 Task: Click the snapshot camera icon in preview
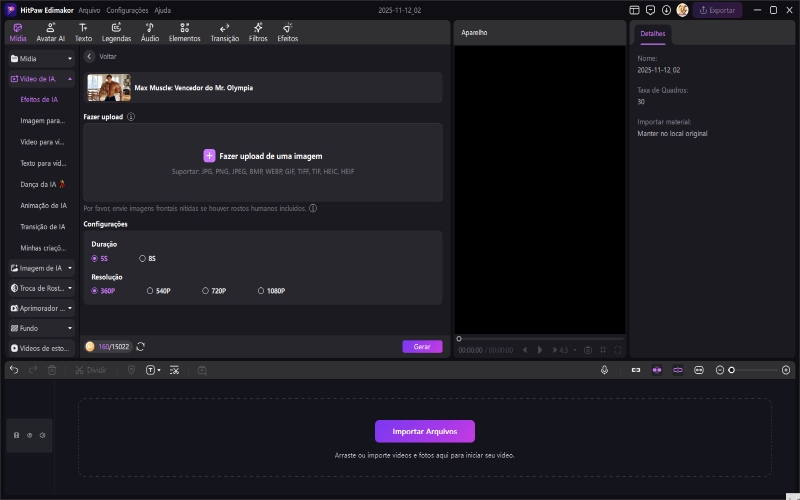(x=588, y=350)
